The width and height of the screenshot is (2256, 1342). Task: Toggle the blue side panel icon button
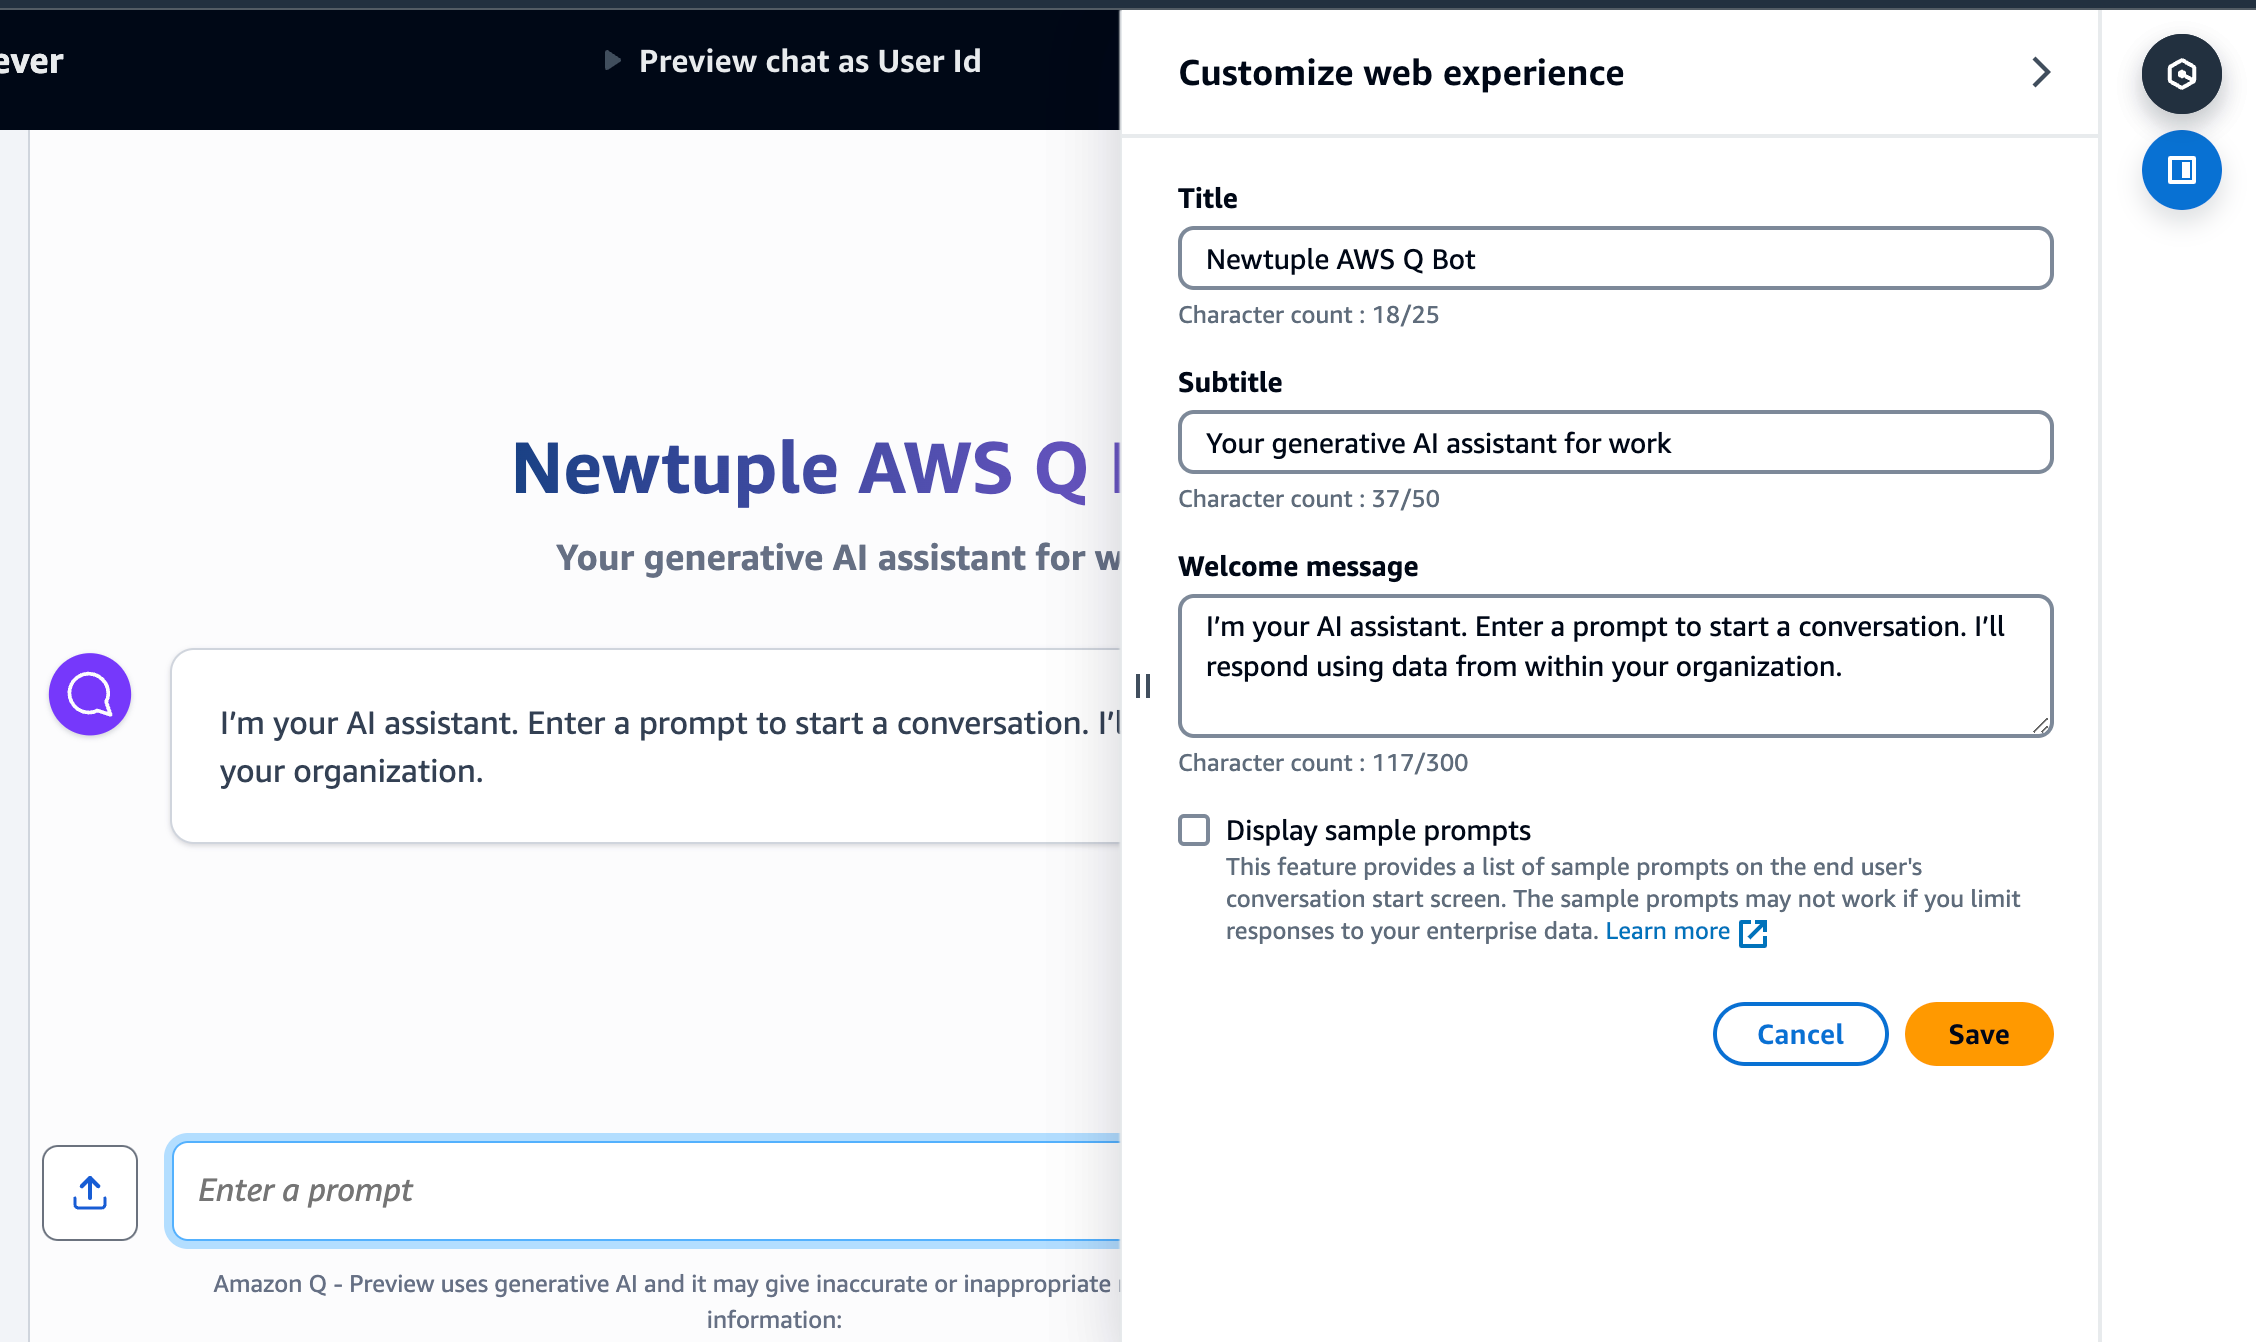(2181, 170)
